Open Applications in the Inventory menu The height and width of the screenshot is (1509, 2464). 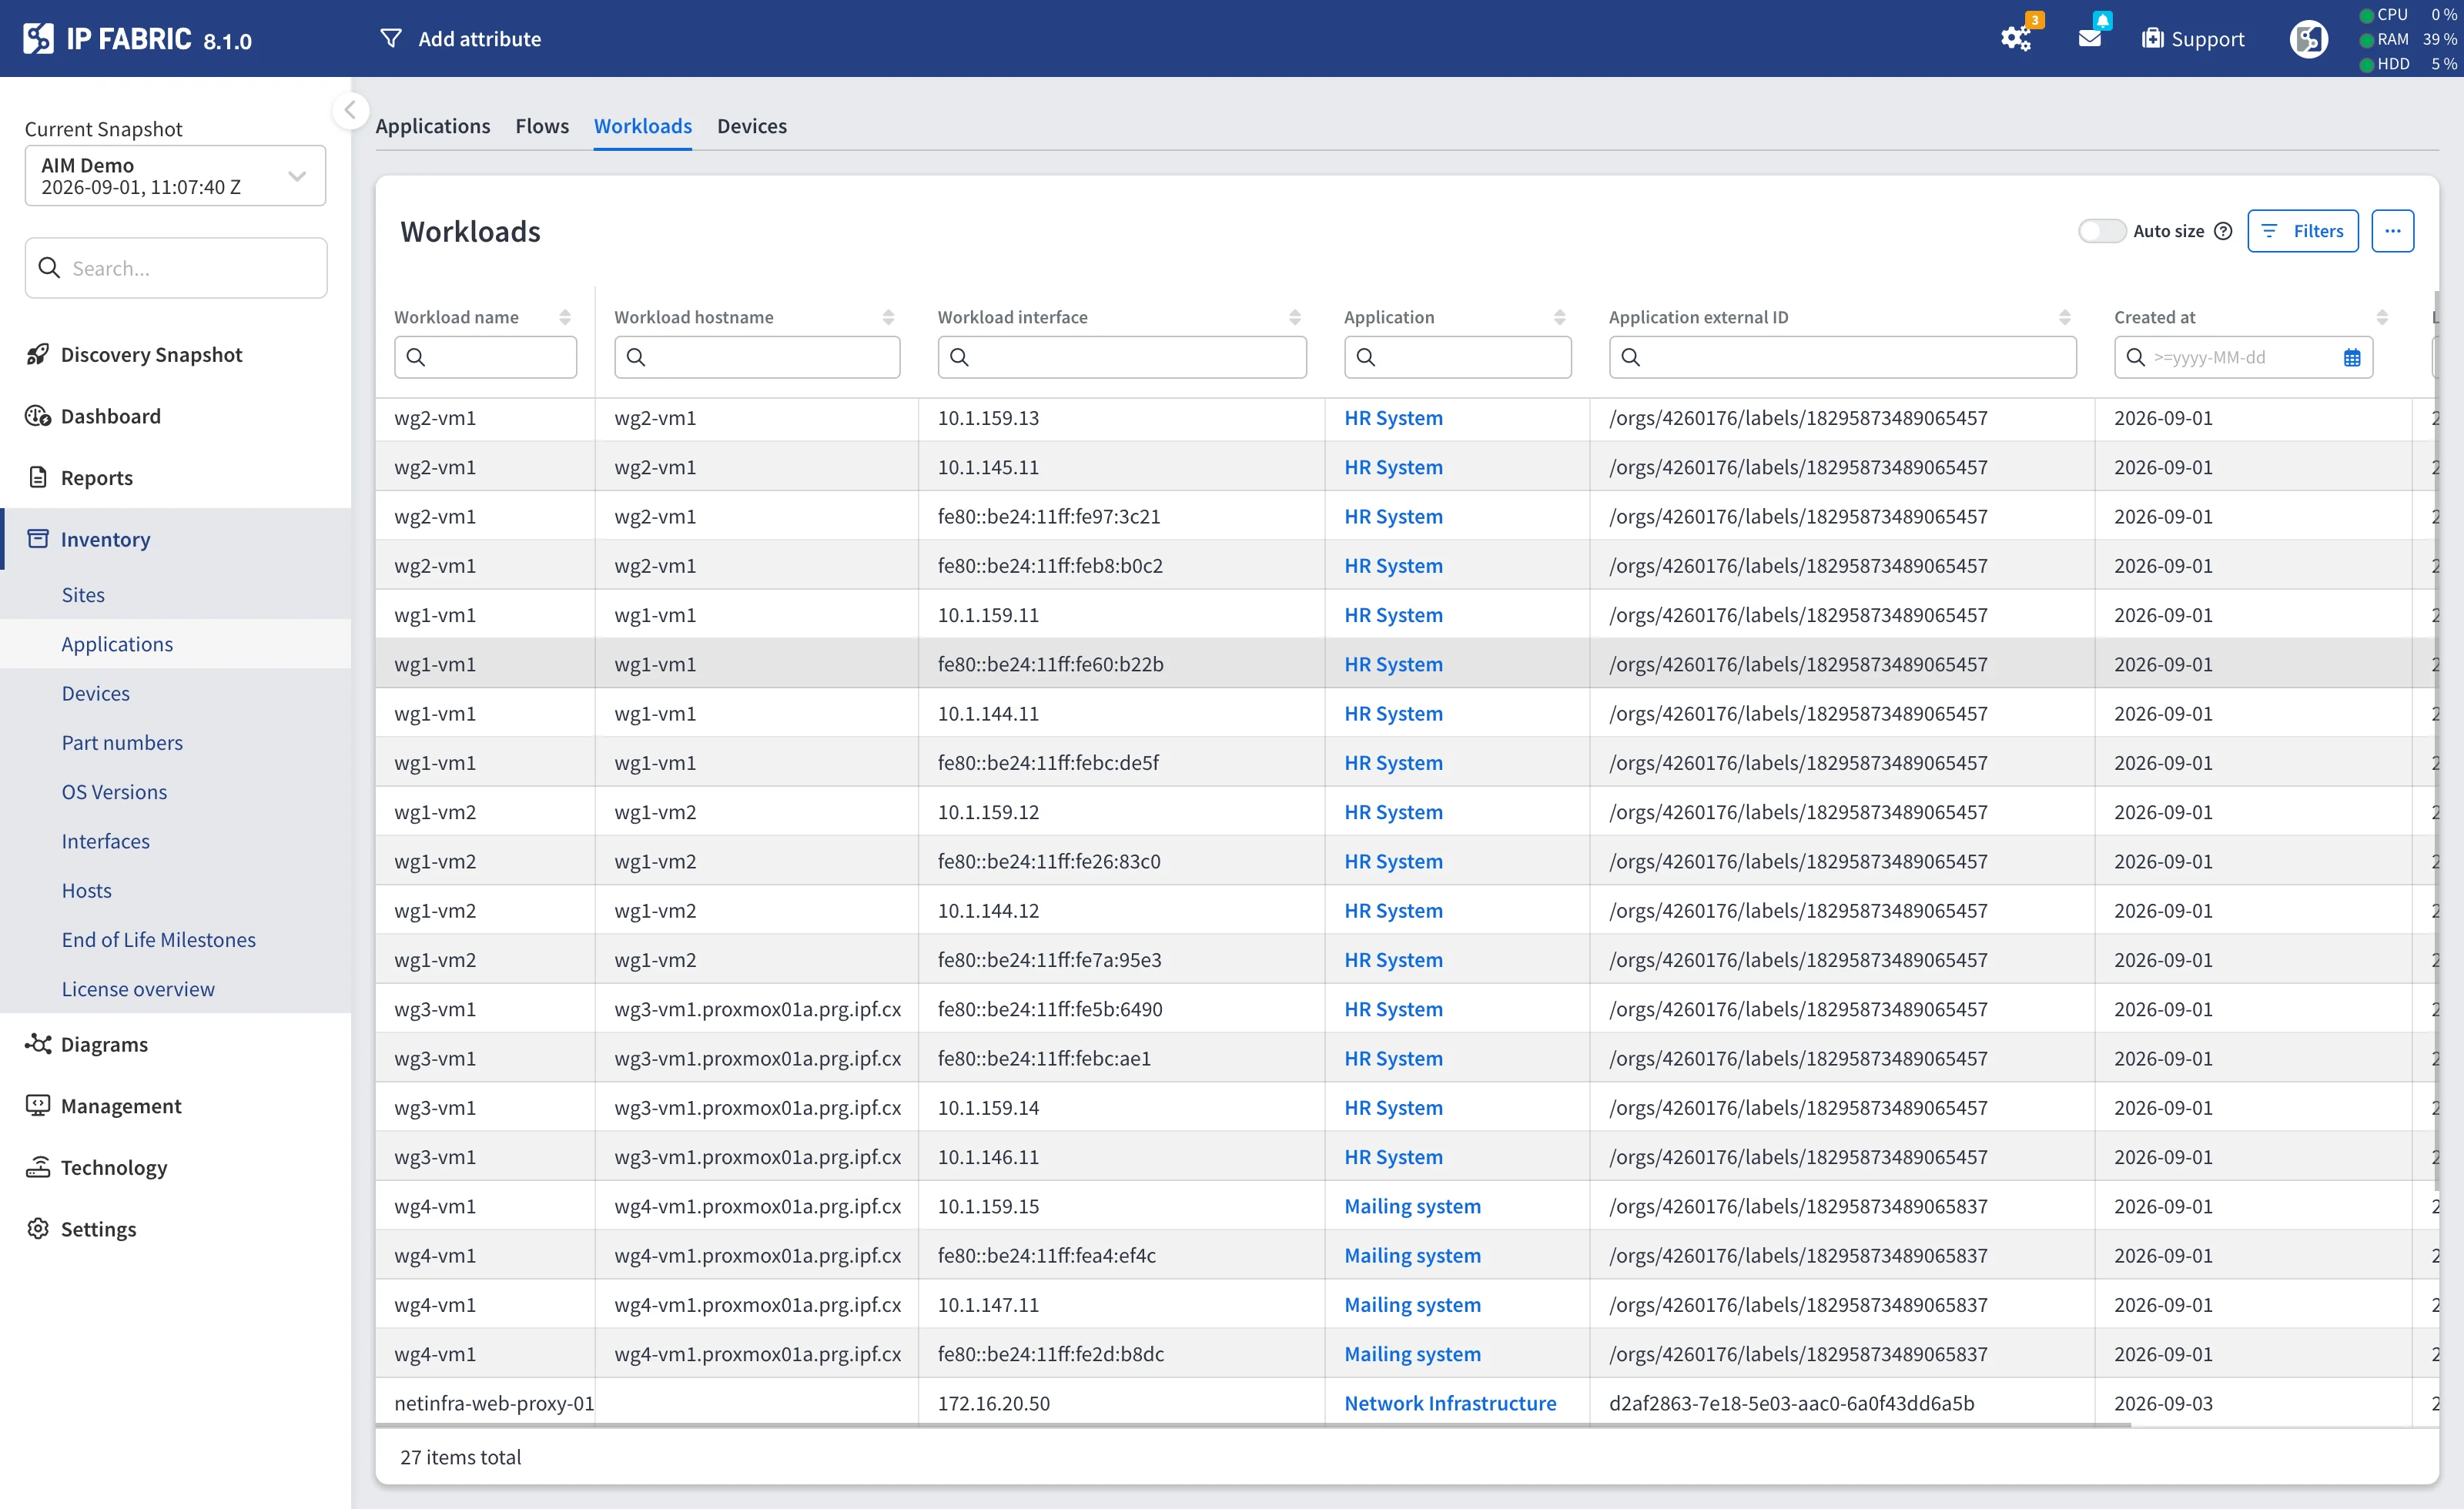tap(117, 644)
